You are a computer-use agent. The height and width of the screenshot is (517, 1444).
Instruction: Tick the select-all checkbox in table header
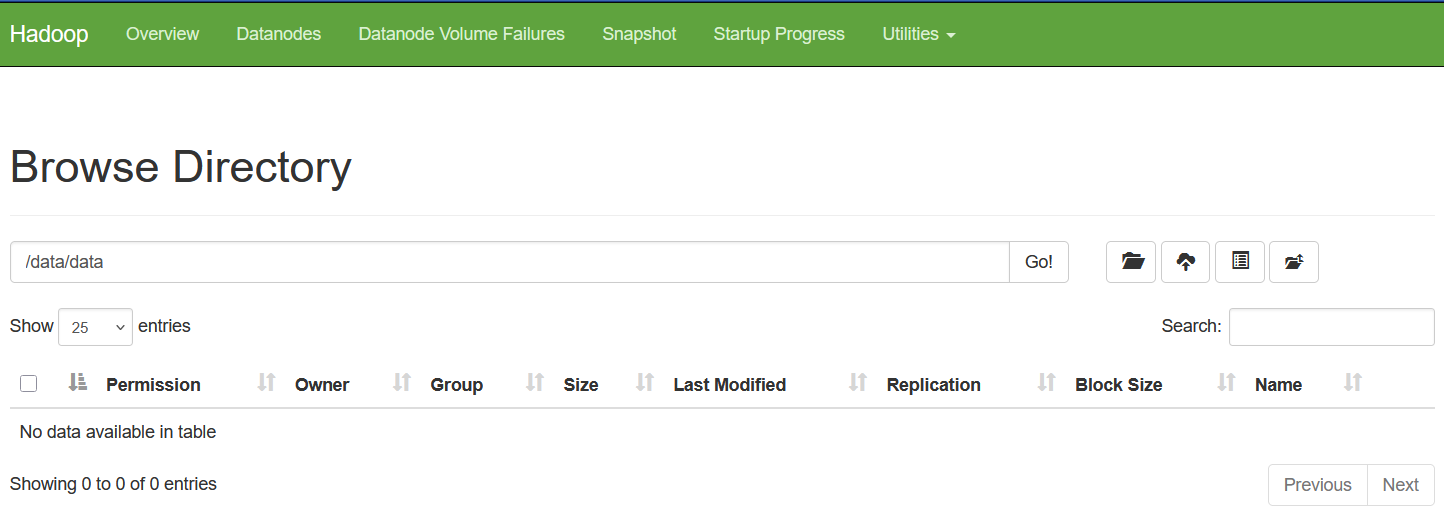point(29,384)
